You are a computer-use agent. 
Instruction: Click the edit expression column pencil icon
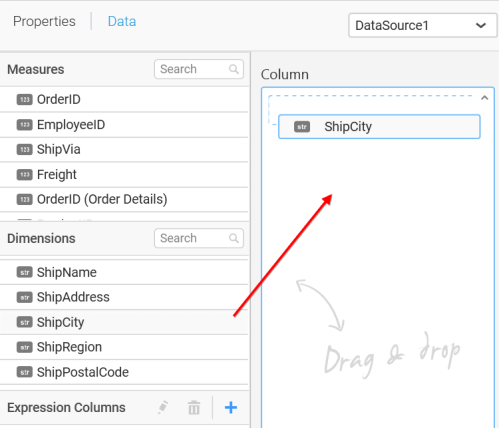click(x=163, y=407)
